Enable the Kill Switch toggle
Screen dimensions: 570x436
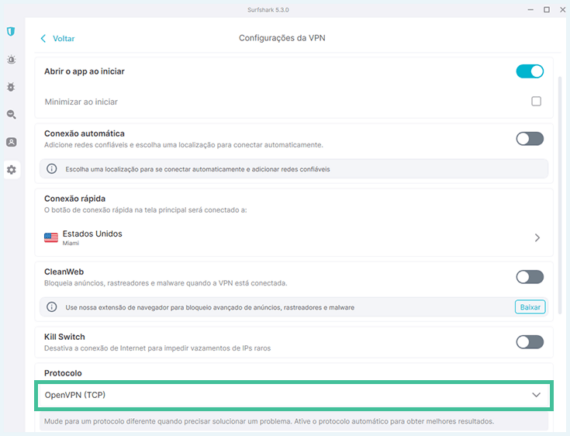coord(530,342)
